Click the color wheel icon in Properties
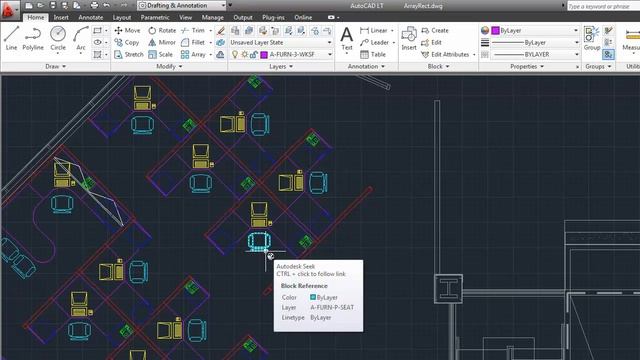This screenshot has height=360, width=640. pos(484,31)
